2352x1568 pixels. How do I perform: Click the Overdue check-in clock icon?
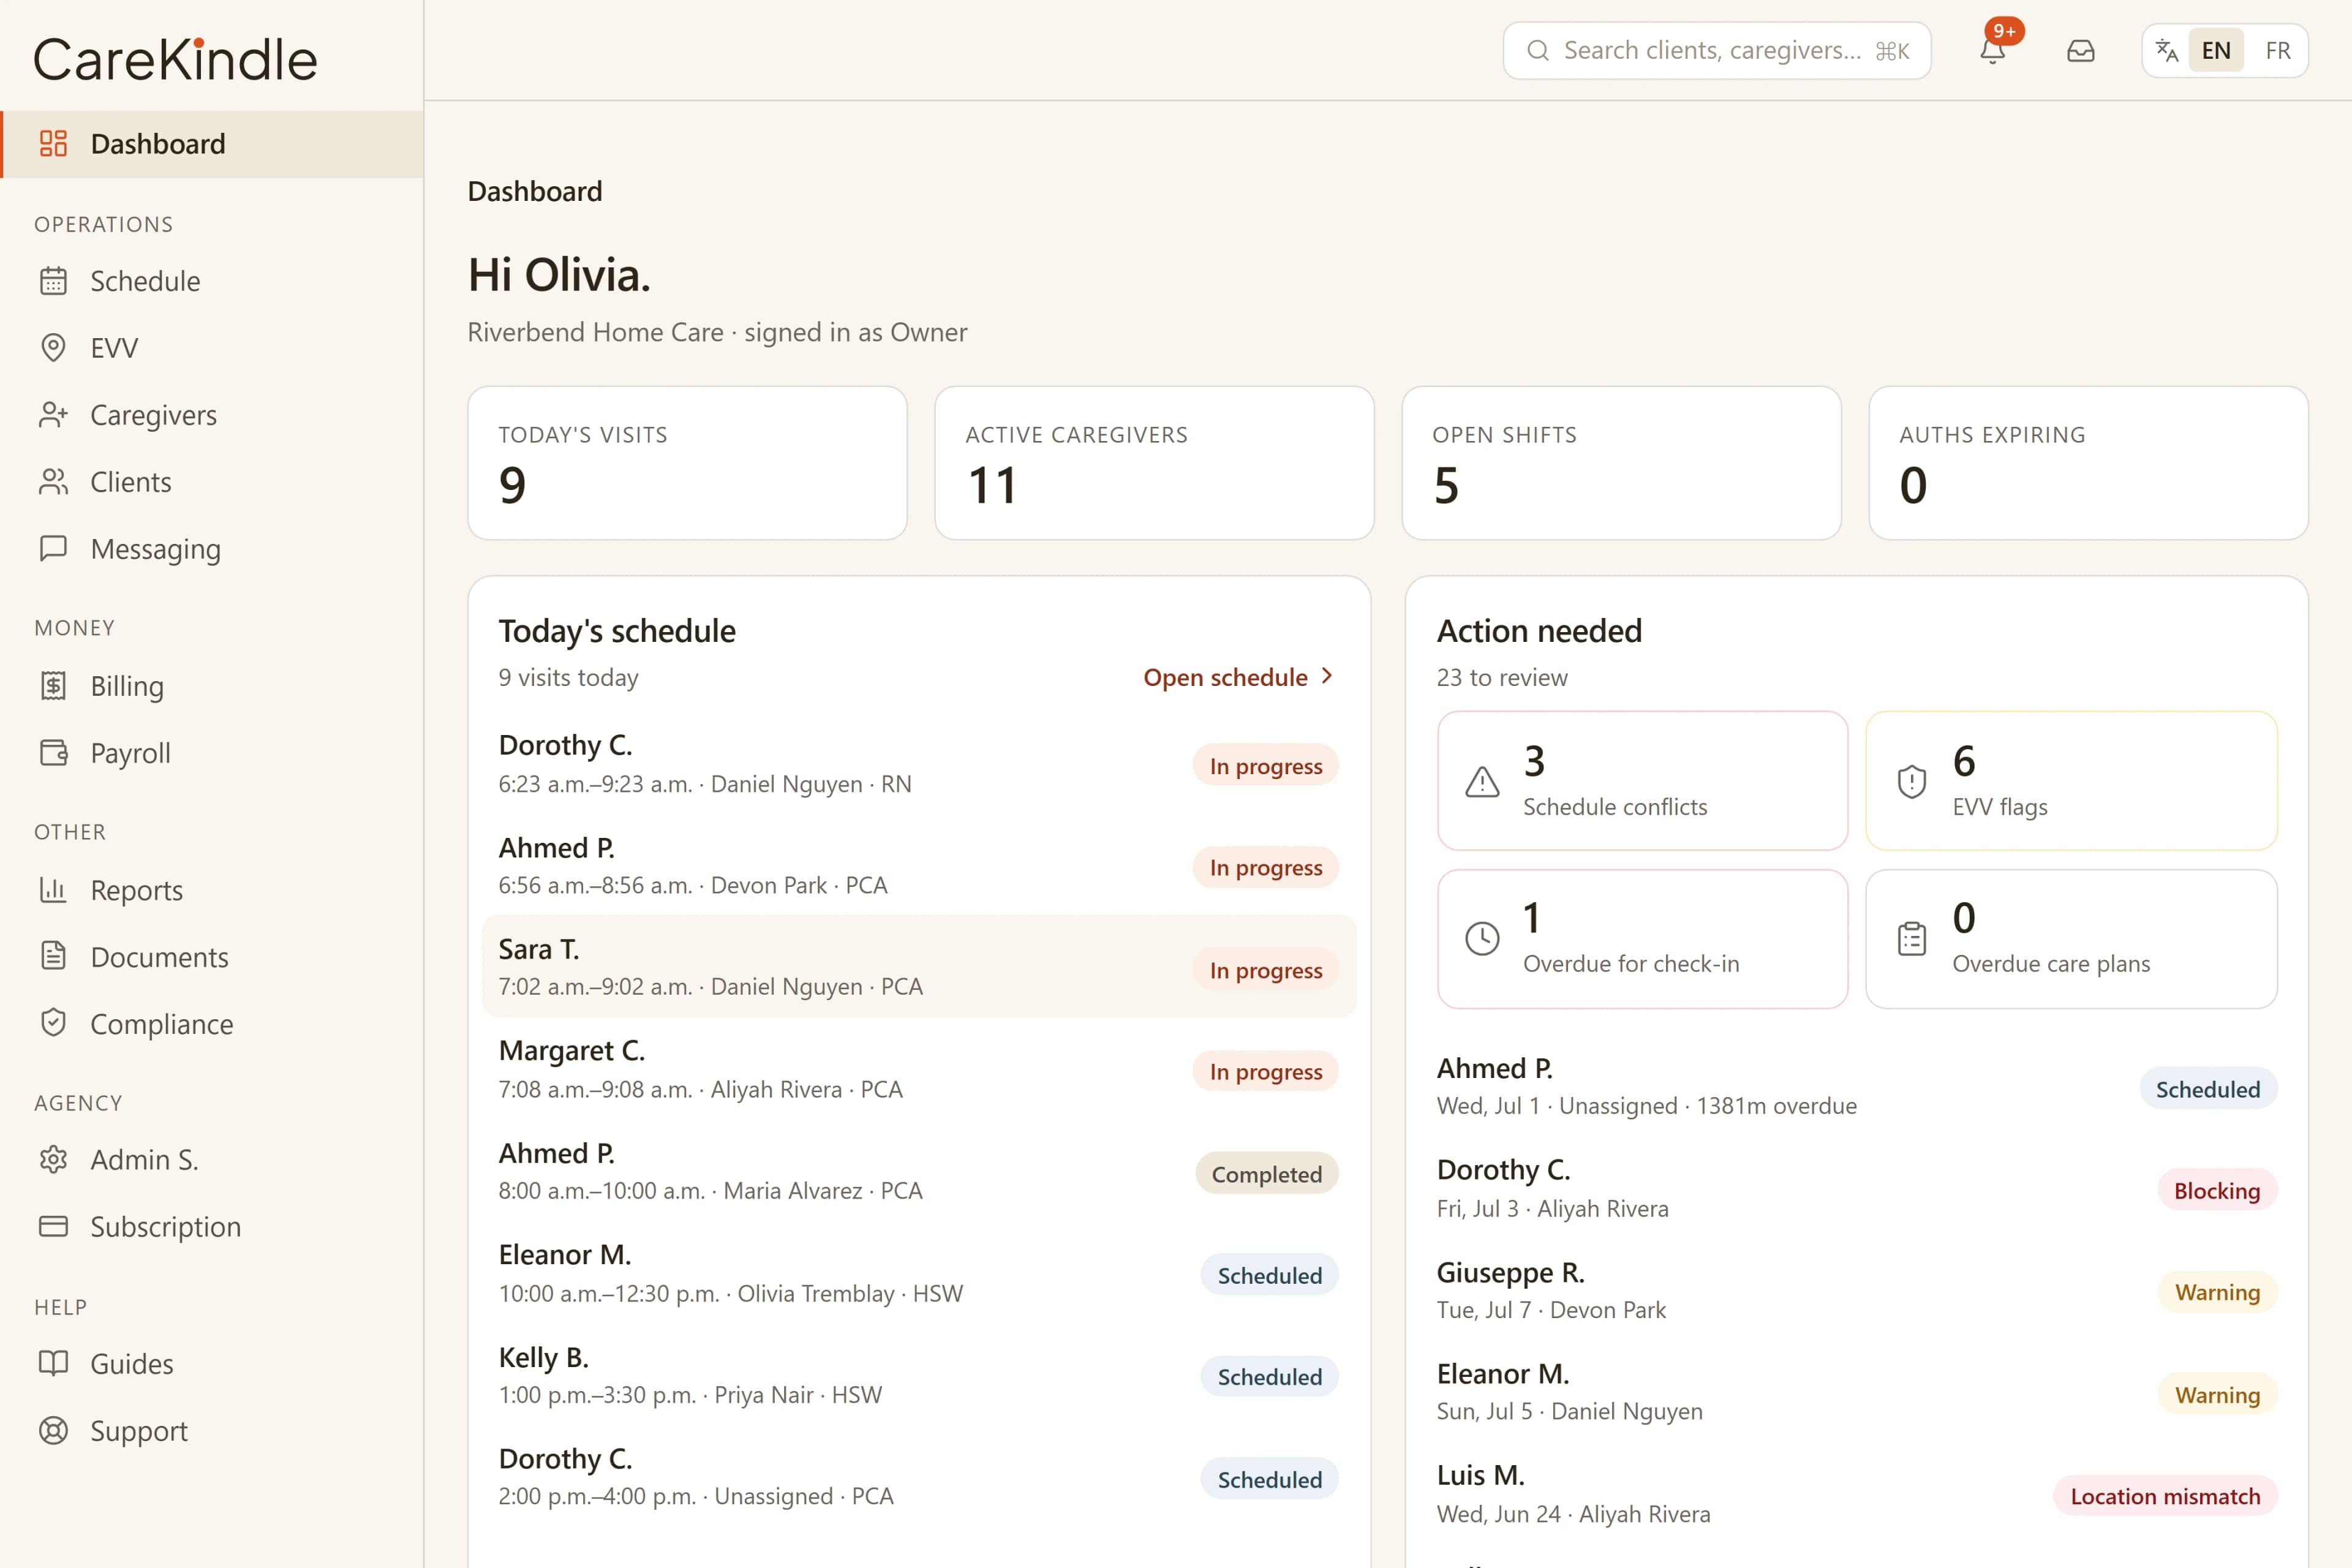coord(1482,938)
